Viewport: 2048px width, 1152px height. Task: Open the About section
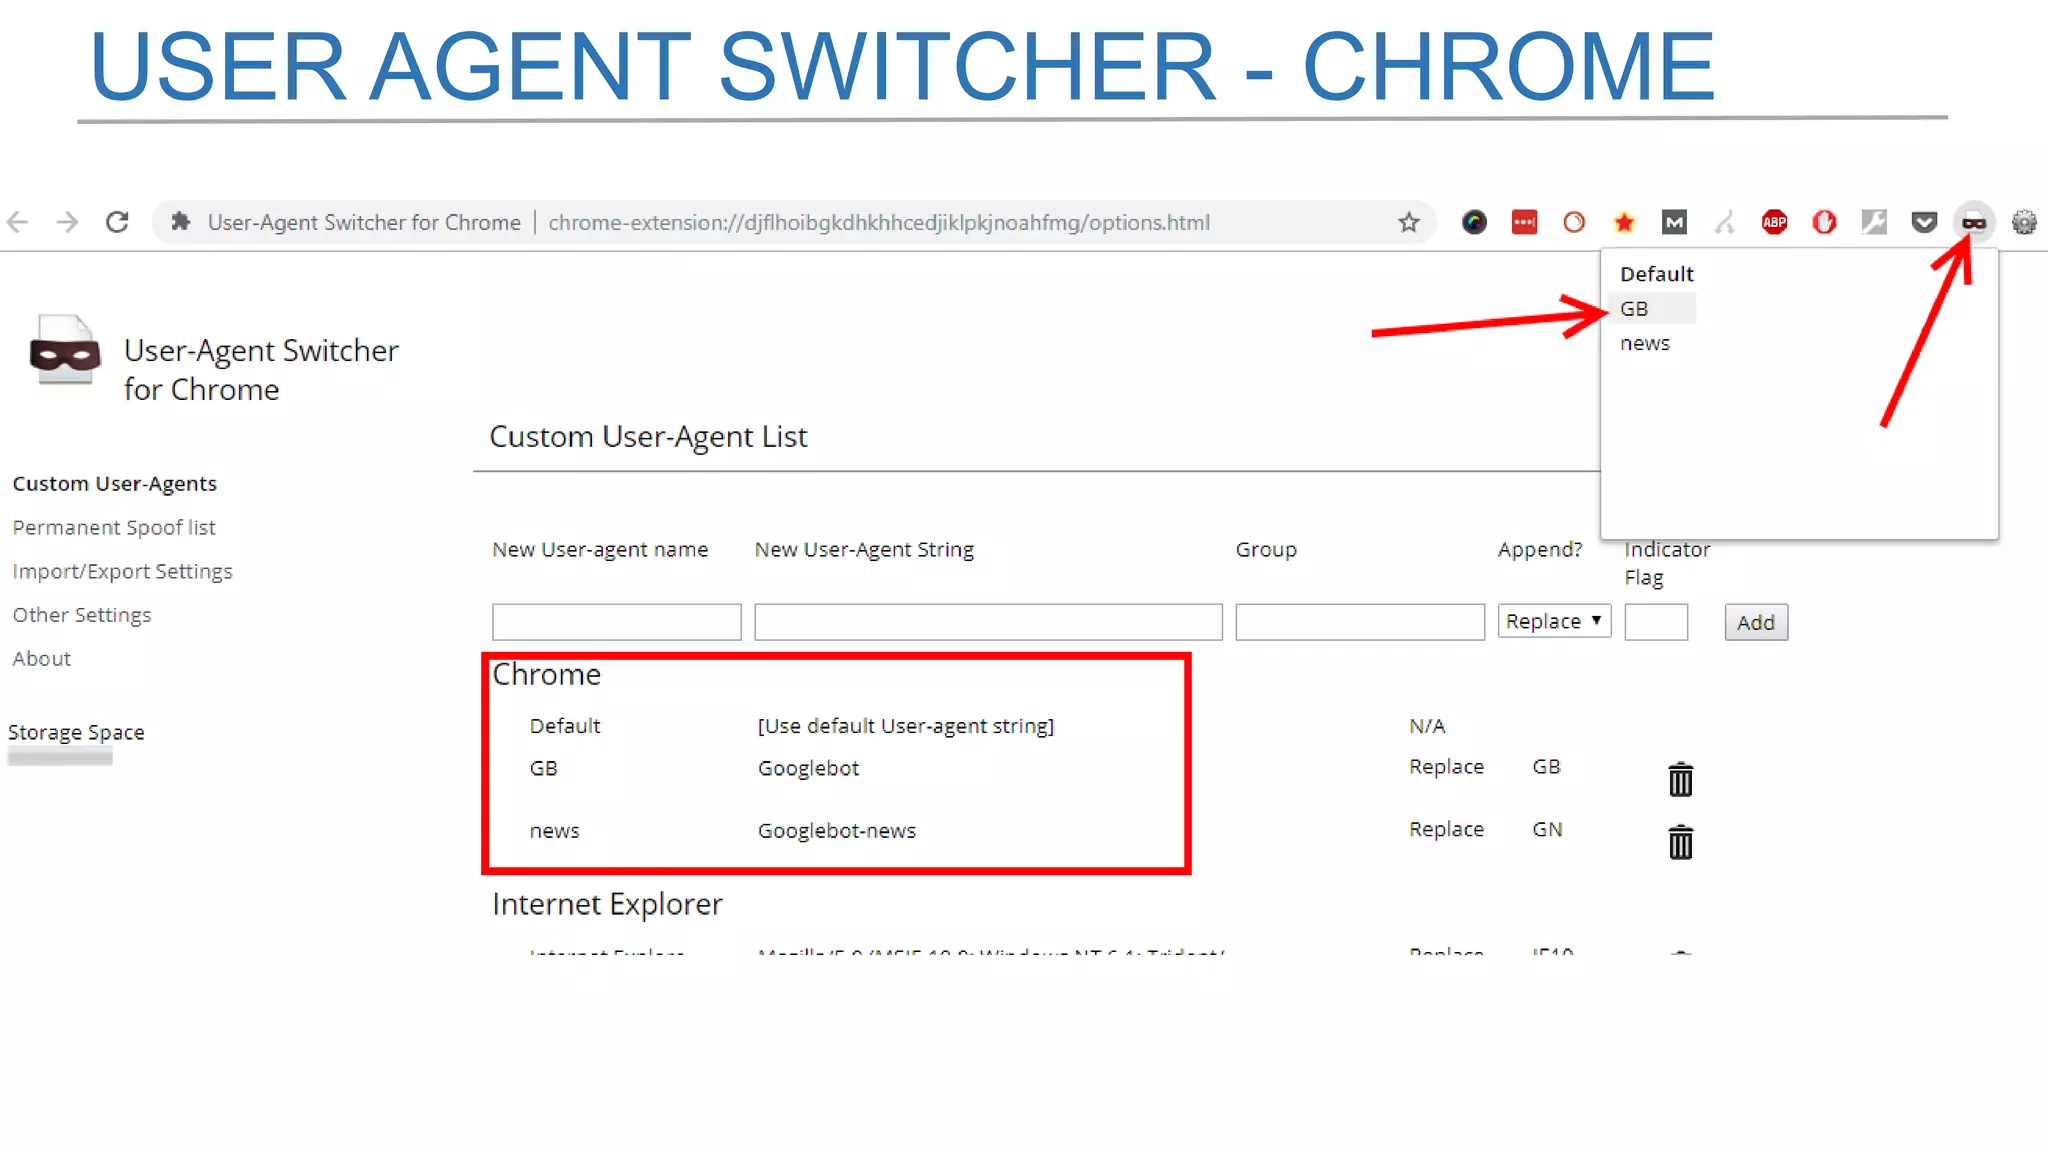click(42, 659)
